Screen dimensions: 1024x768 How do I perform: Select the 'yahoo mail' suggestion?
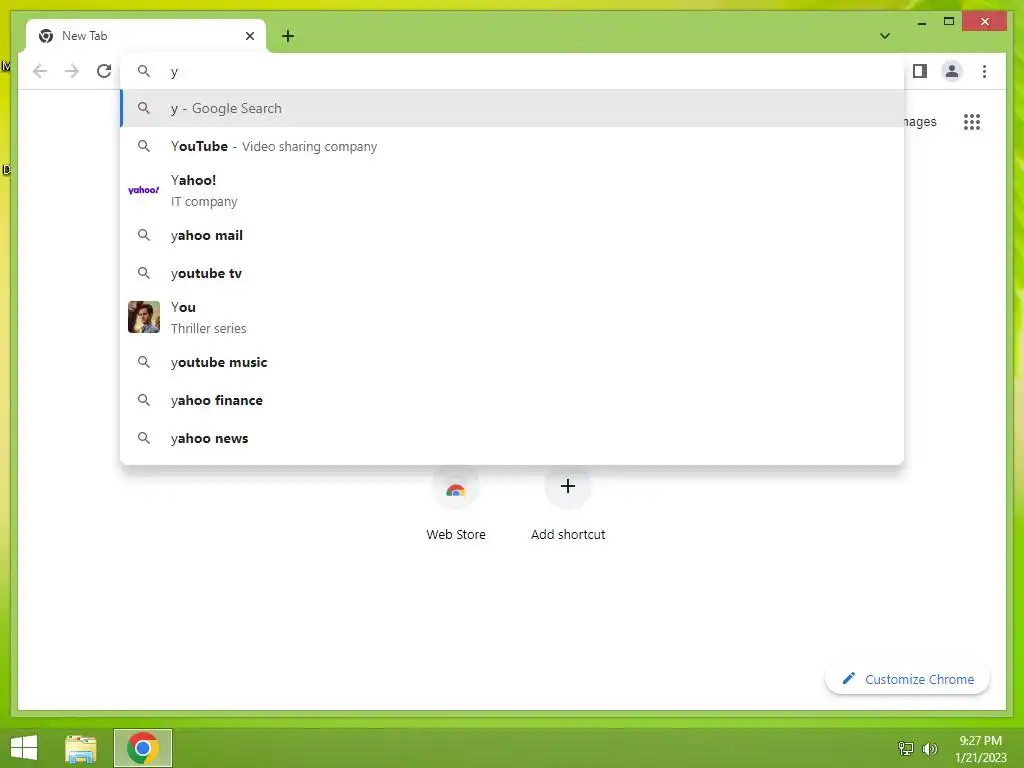point(513,235)
